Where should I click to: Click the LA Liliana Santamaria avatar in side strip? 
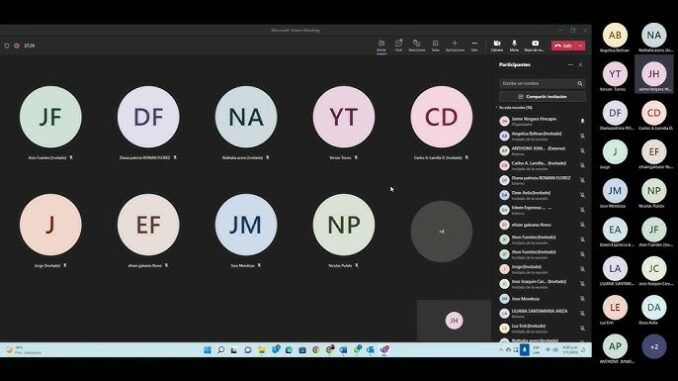coord(615,269)
